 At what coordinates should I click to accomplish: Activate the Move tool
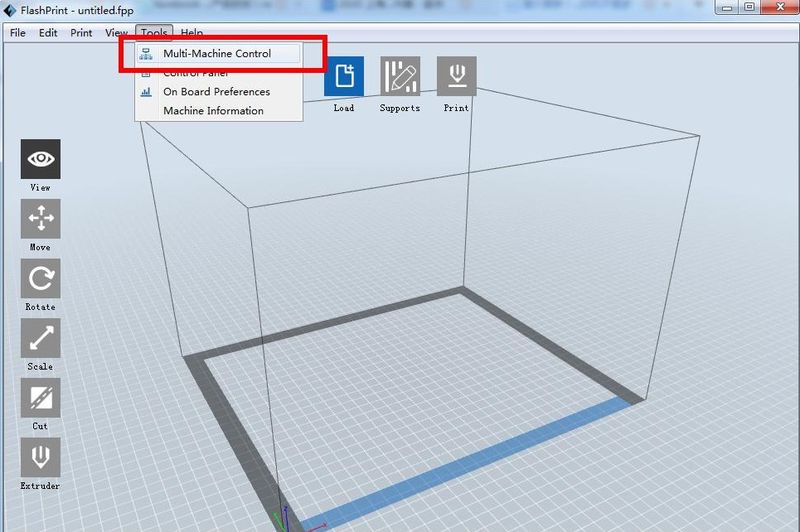pyautogui.click(x=40, y=219)
